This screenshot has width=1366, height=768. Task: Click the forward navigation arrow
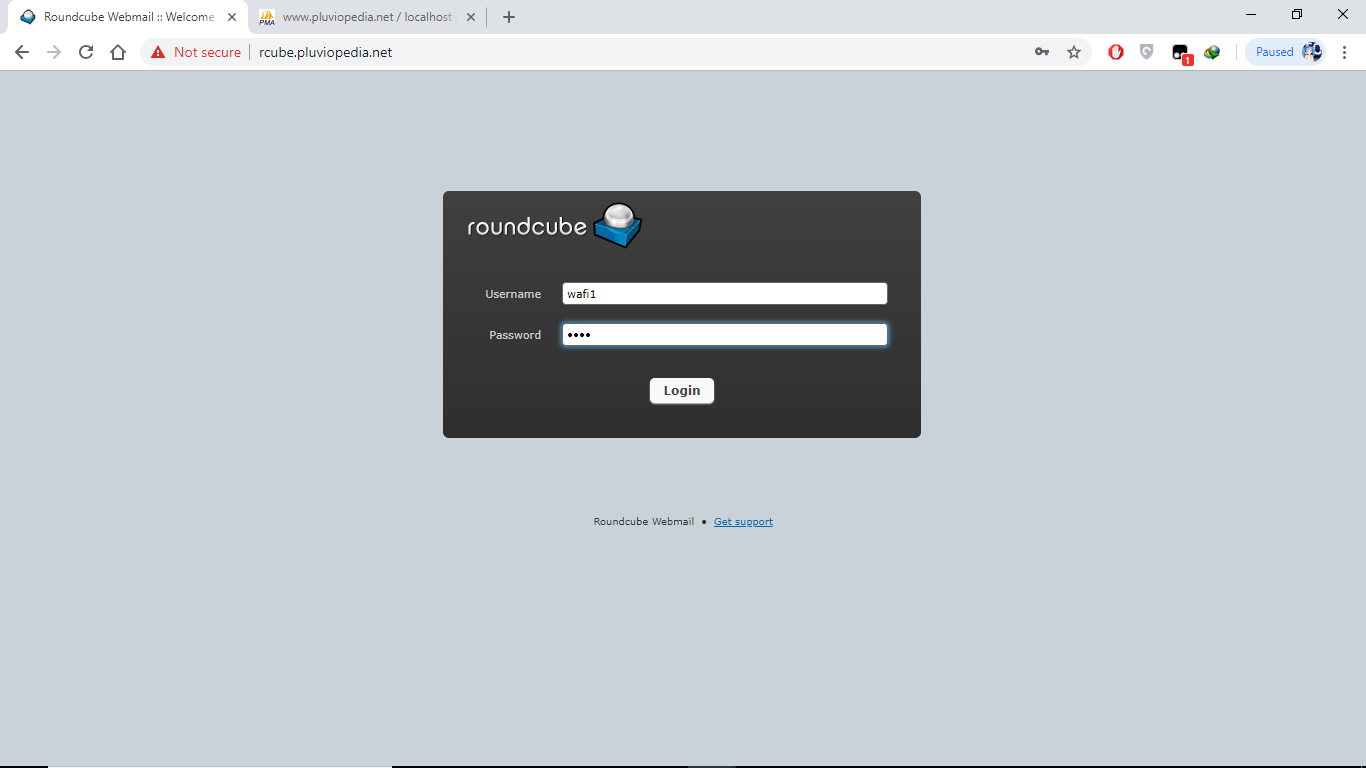tap(53, 51)
